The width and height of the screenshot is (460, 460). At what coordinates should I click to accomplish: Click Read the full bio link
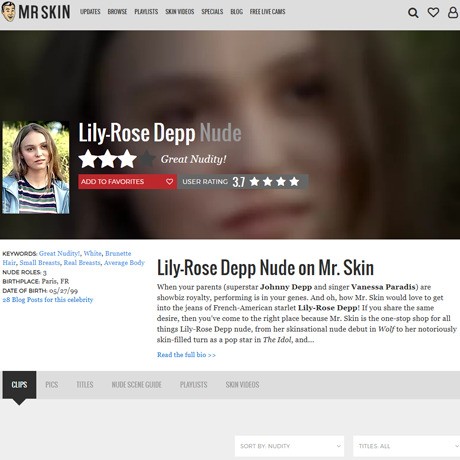186,355
